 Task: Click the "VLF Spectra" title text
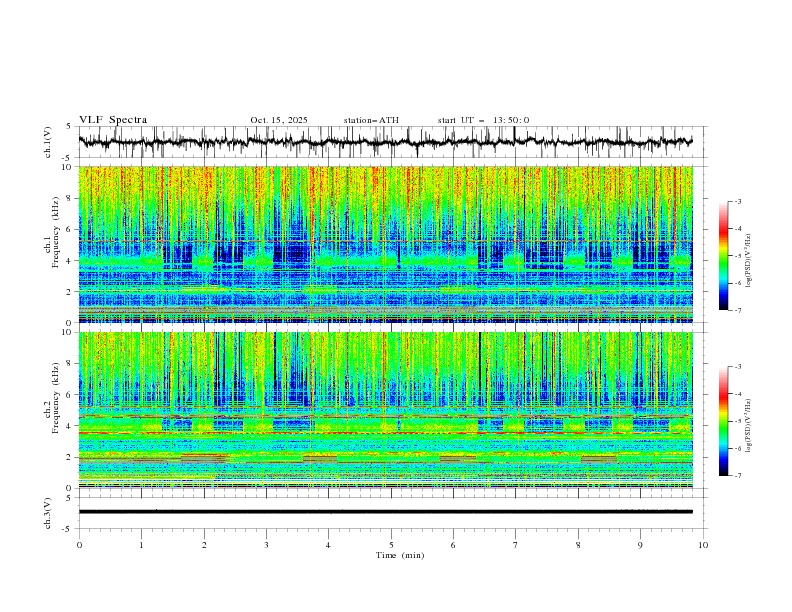(113, 120)
